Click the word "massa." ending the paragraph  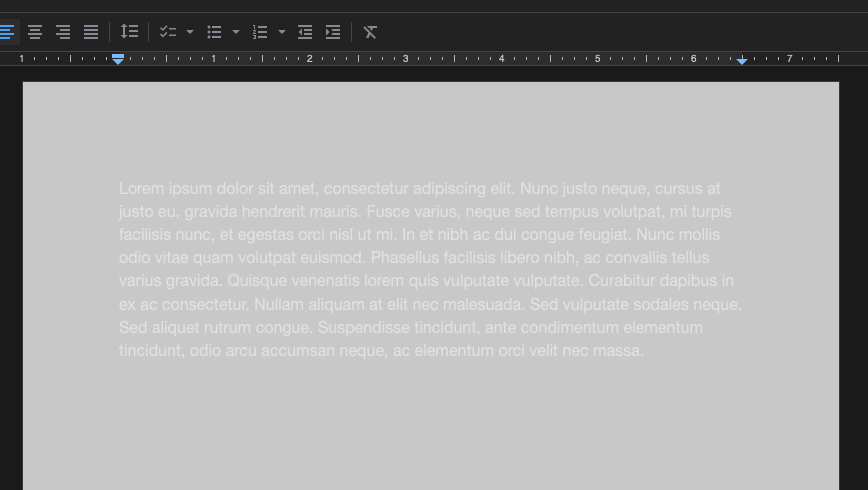coord(618,350)
